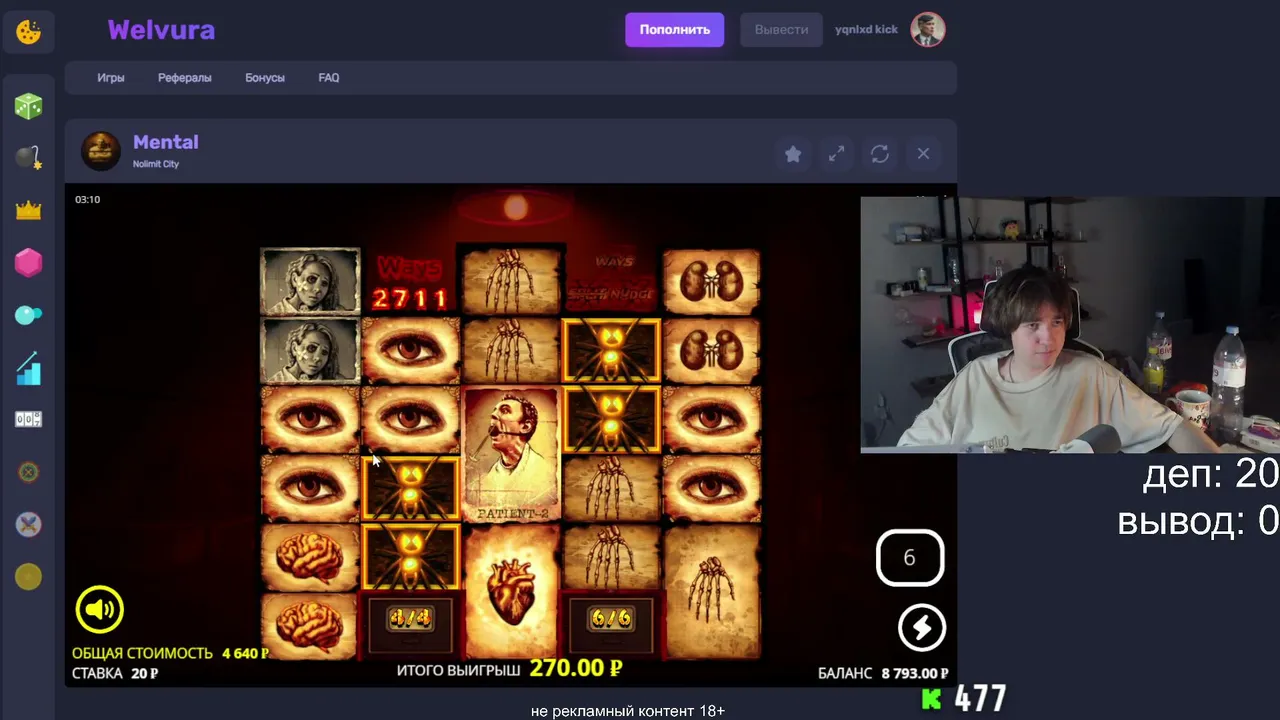Go to the Welvura home logo
The width and height of the screenshot is (1280, 720).
click(x=161, y=30)
